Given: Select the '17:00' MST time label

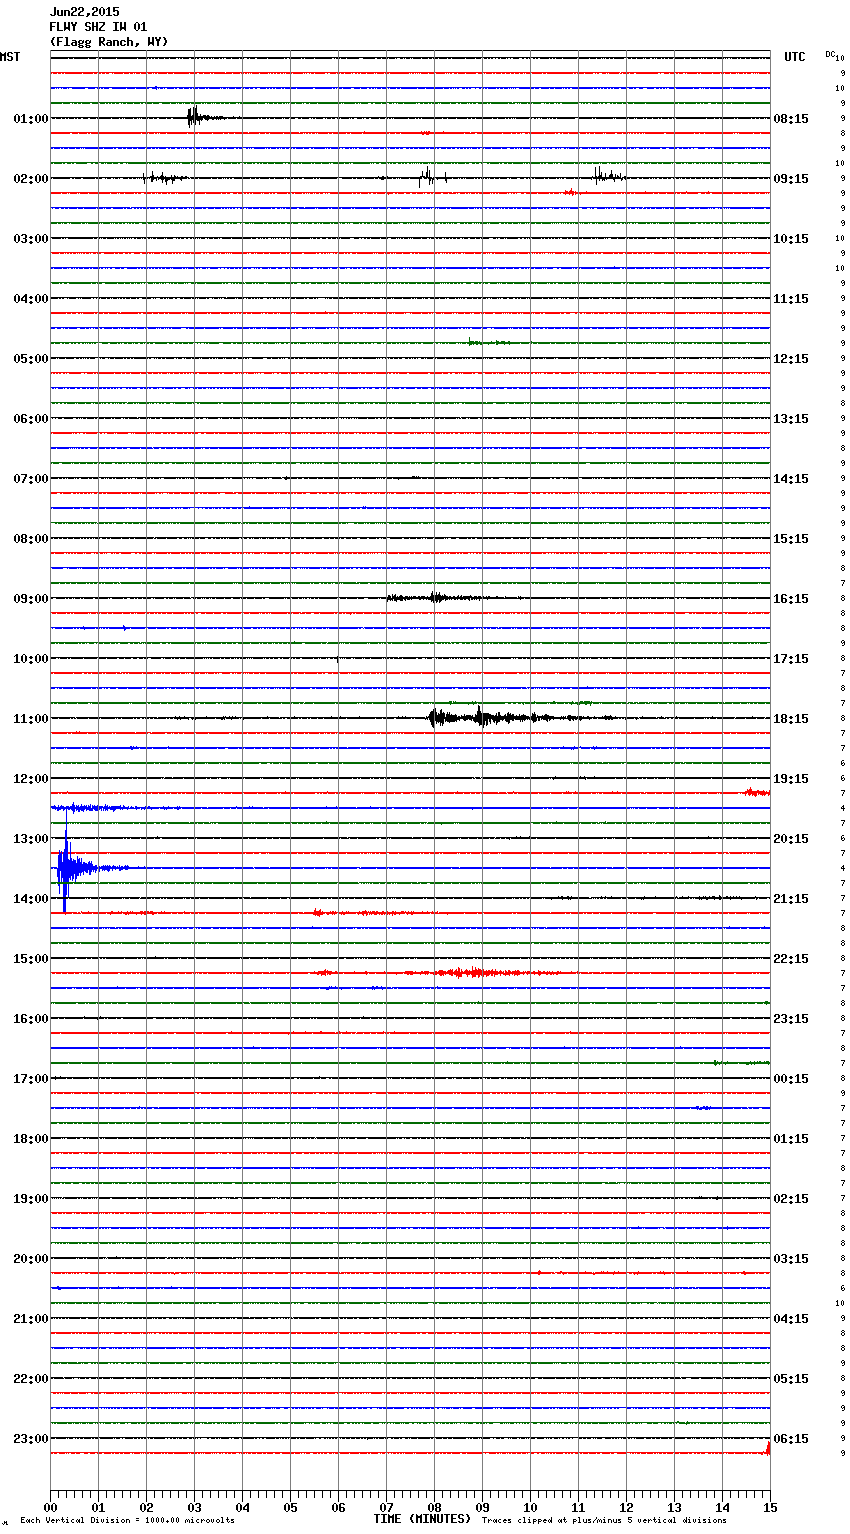Looking at the screenshot, I should tap(31, 1079).
